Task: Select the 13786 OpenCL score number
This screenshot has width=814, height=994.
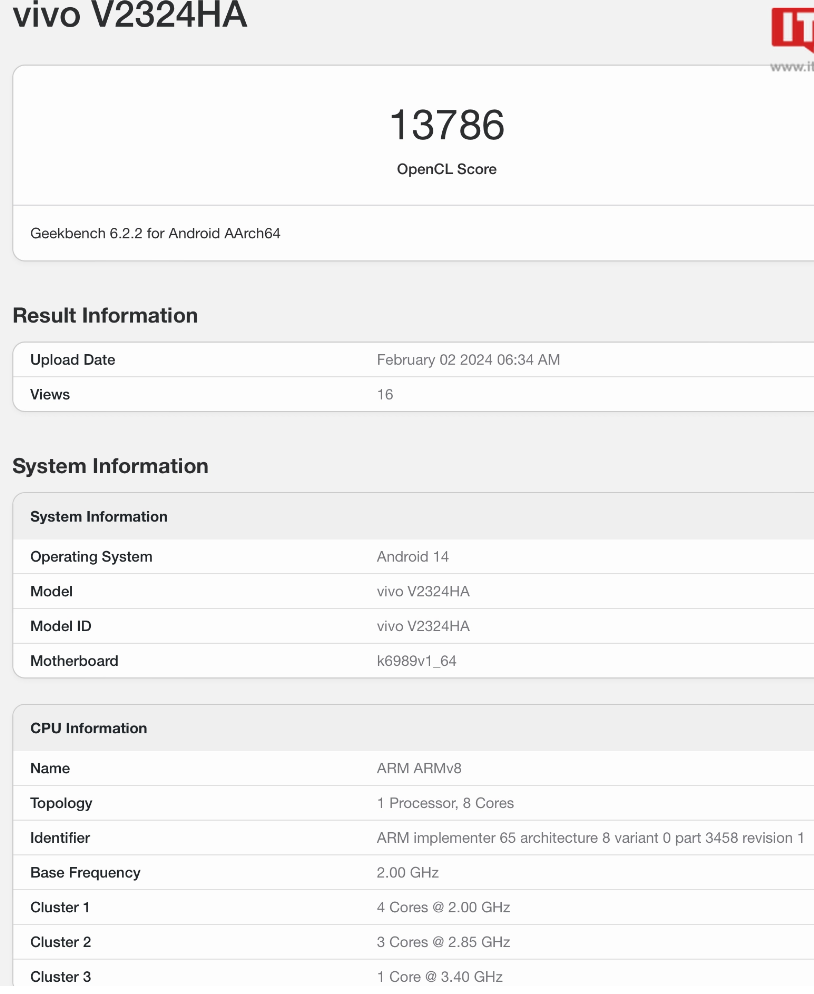Action: (447, 125)
